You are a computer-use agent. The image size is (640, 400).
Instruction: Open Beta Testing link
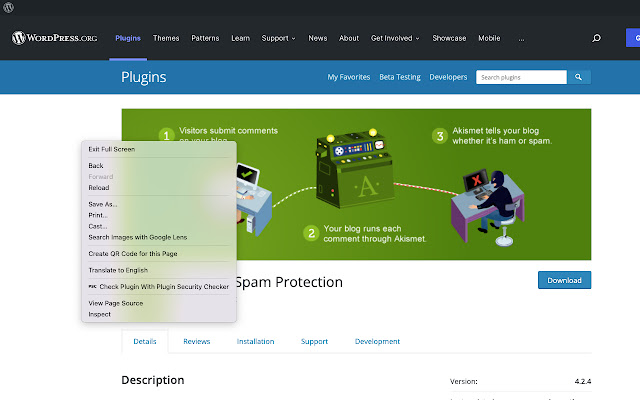click(x=400, y=77)
